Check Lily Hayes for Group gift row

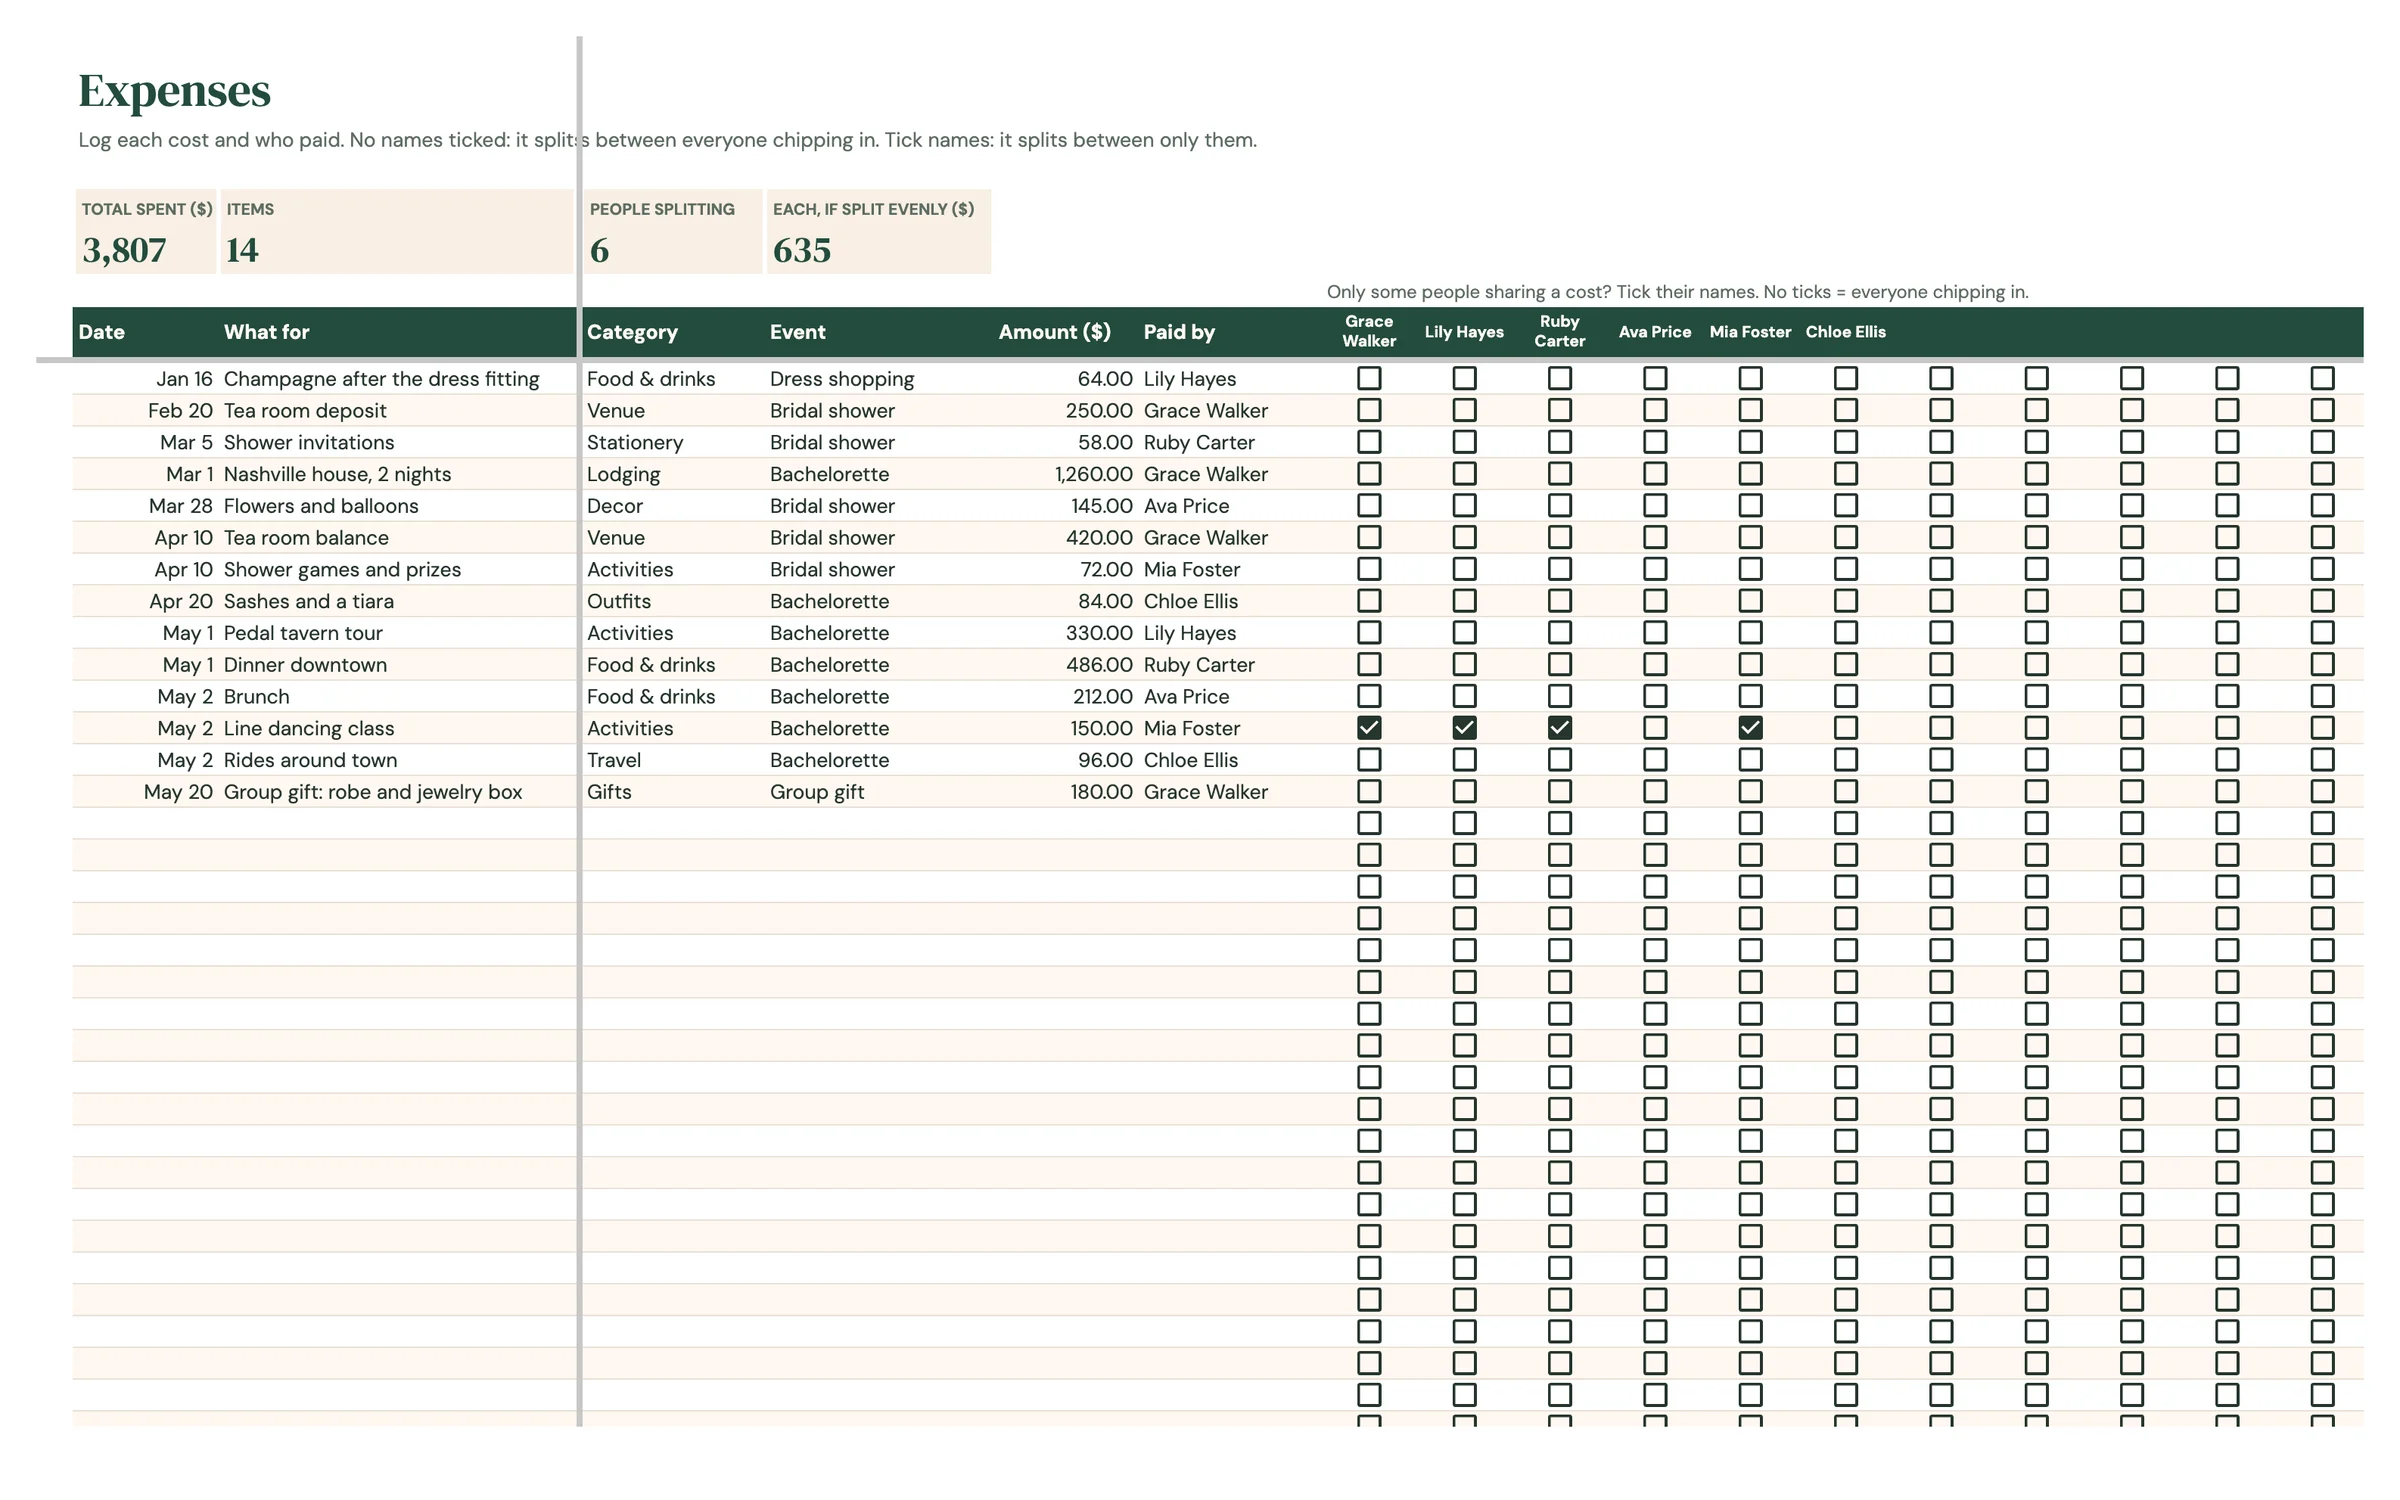(x=1464, y=792)
